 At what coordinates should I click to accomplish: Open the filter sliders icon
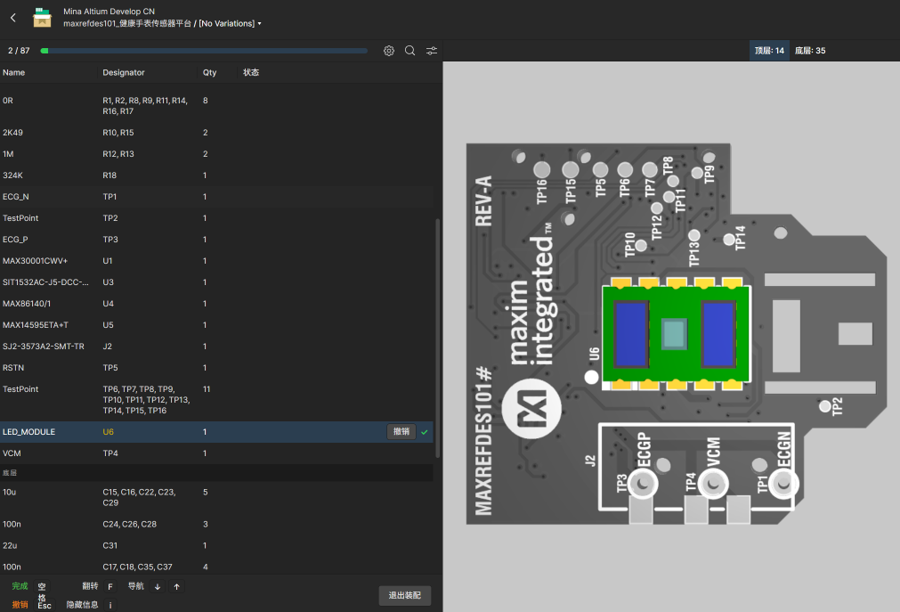pyautogui.click(x=432, y=51)
